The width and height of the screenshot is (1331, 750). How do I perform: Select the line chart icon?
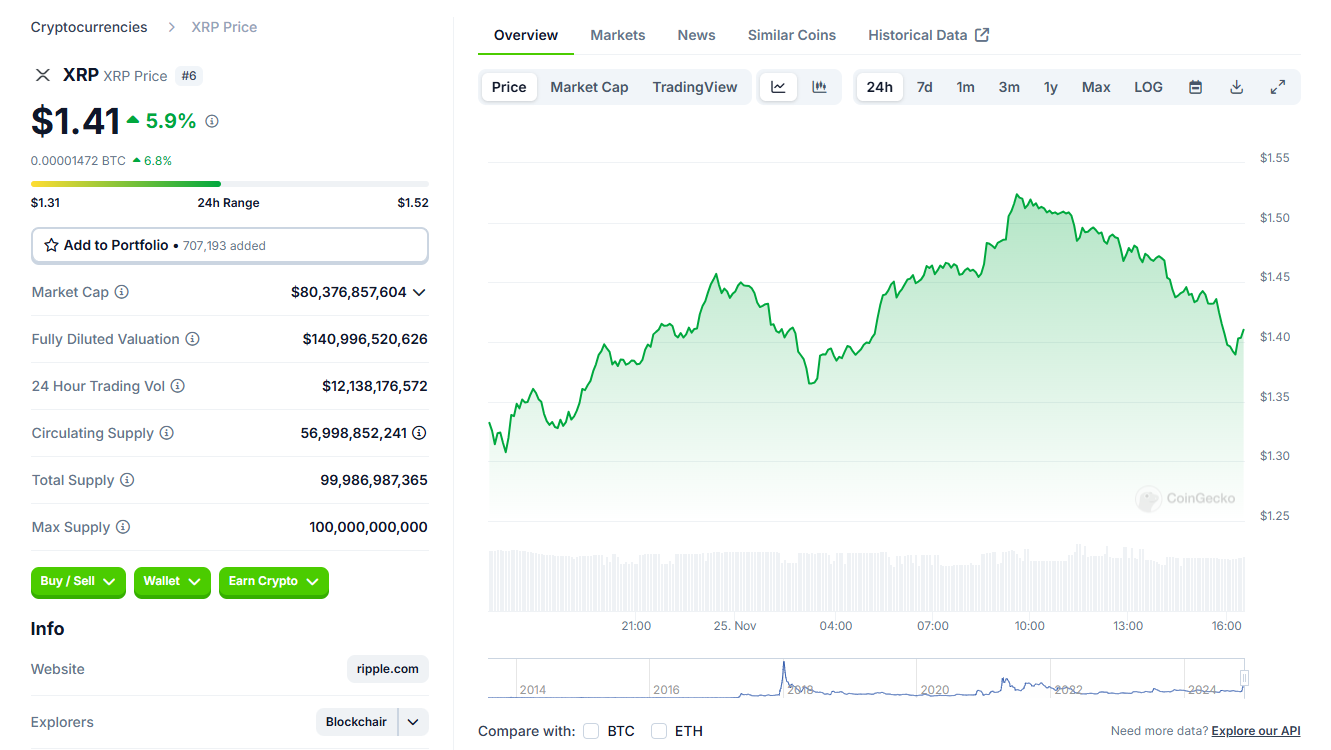pos(778,87)
